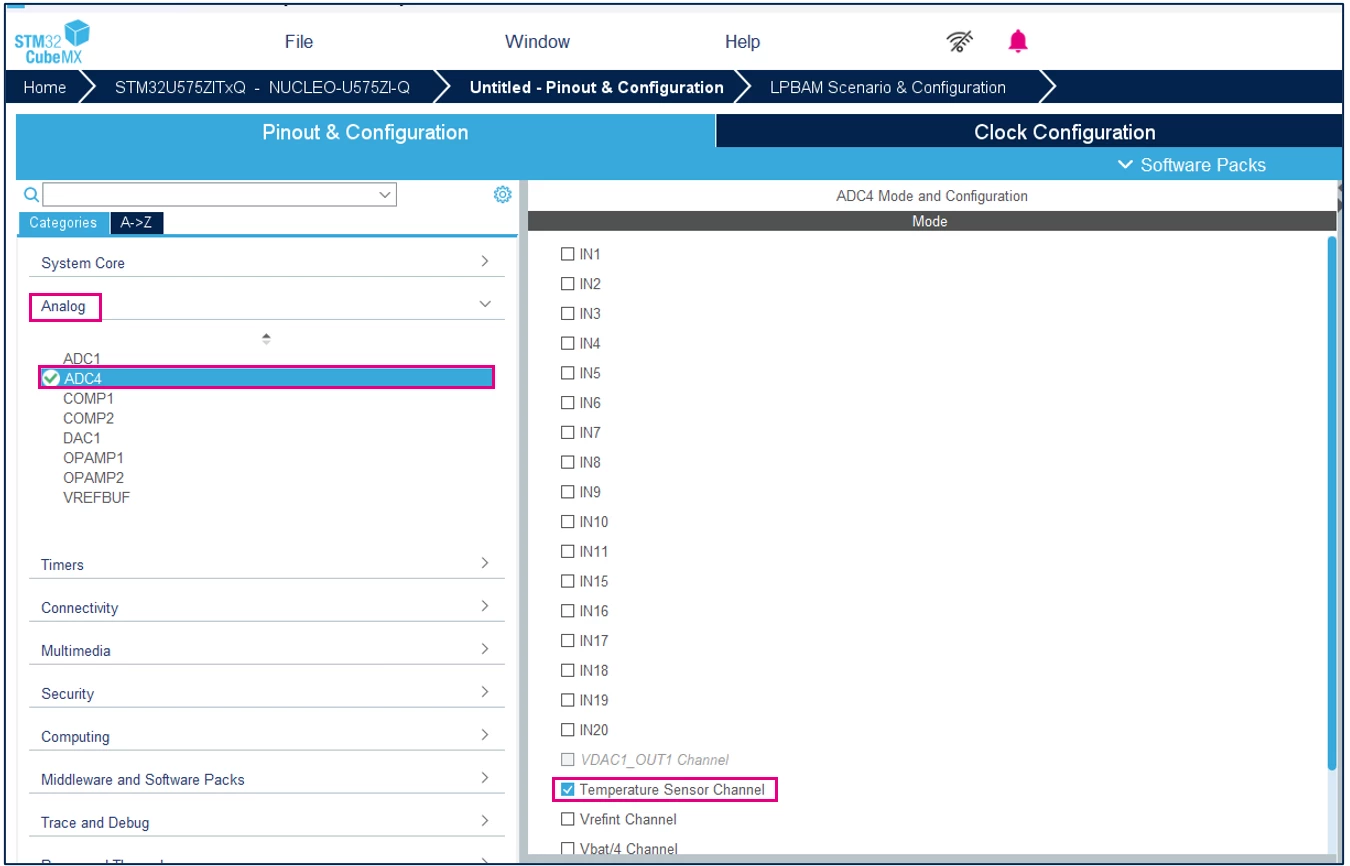Enable the IN4 channel checkbox

pos(568,344)
